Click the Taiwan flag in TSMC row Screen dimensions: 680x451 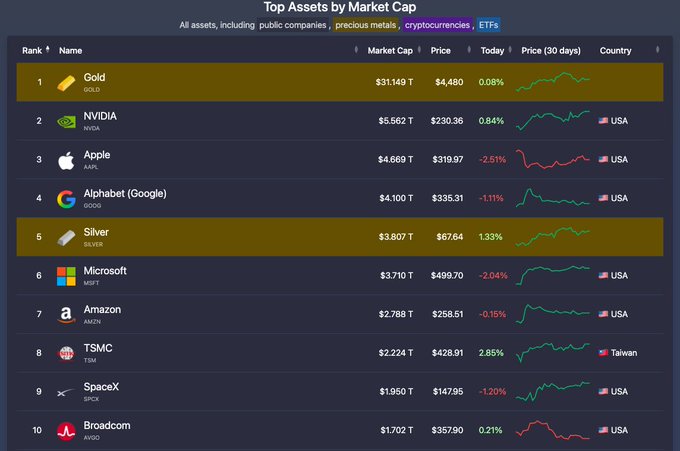point(603,353)
